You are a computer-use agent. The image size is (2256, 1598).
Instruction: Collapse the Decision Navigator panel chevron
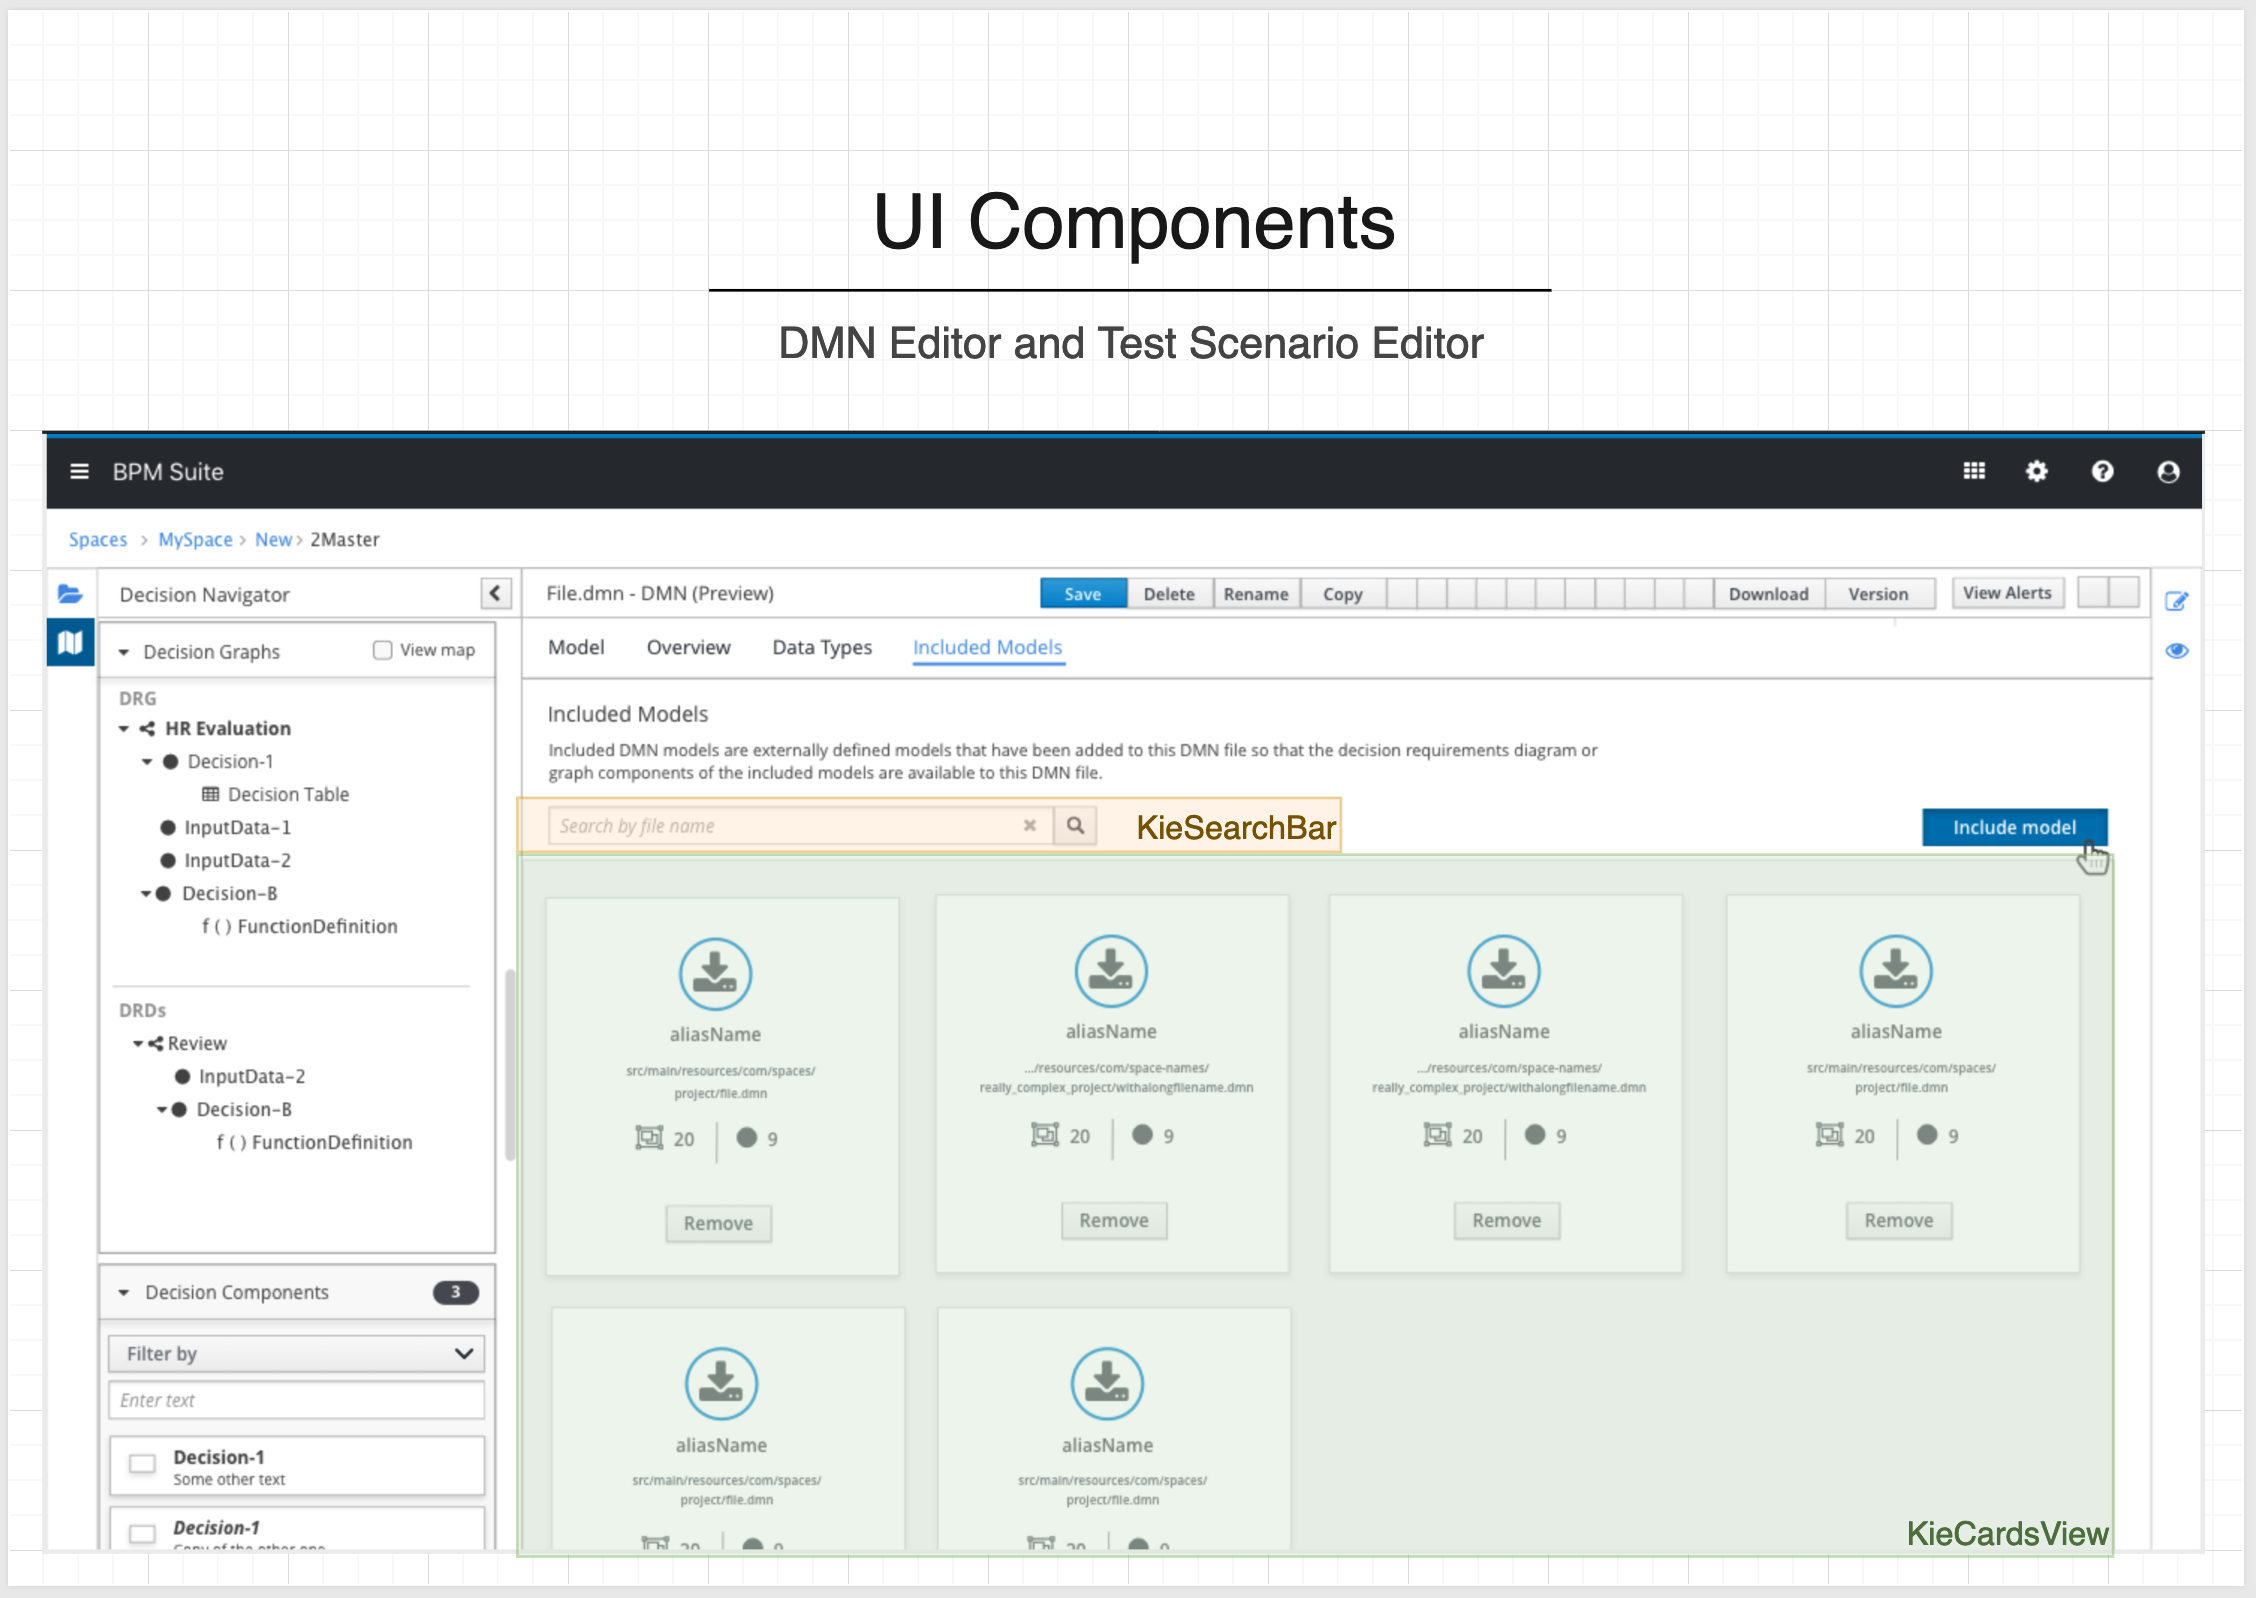coord(495,594)
